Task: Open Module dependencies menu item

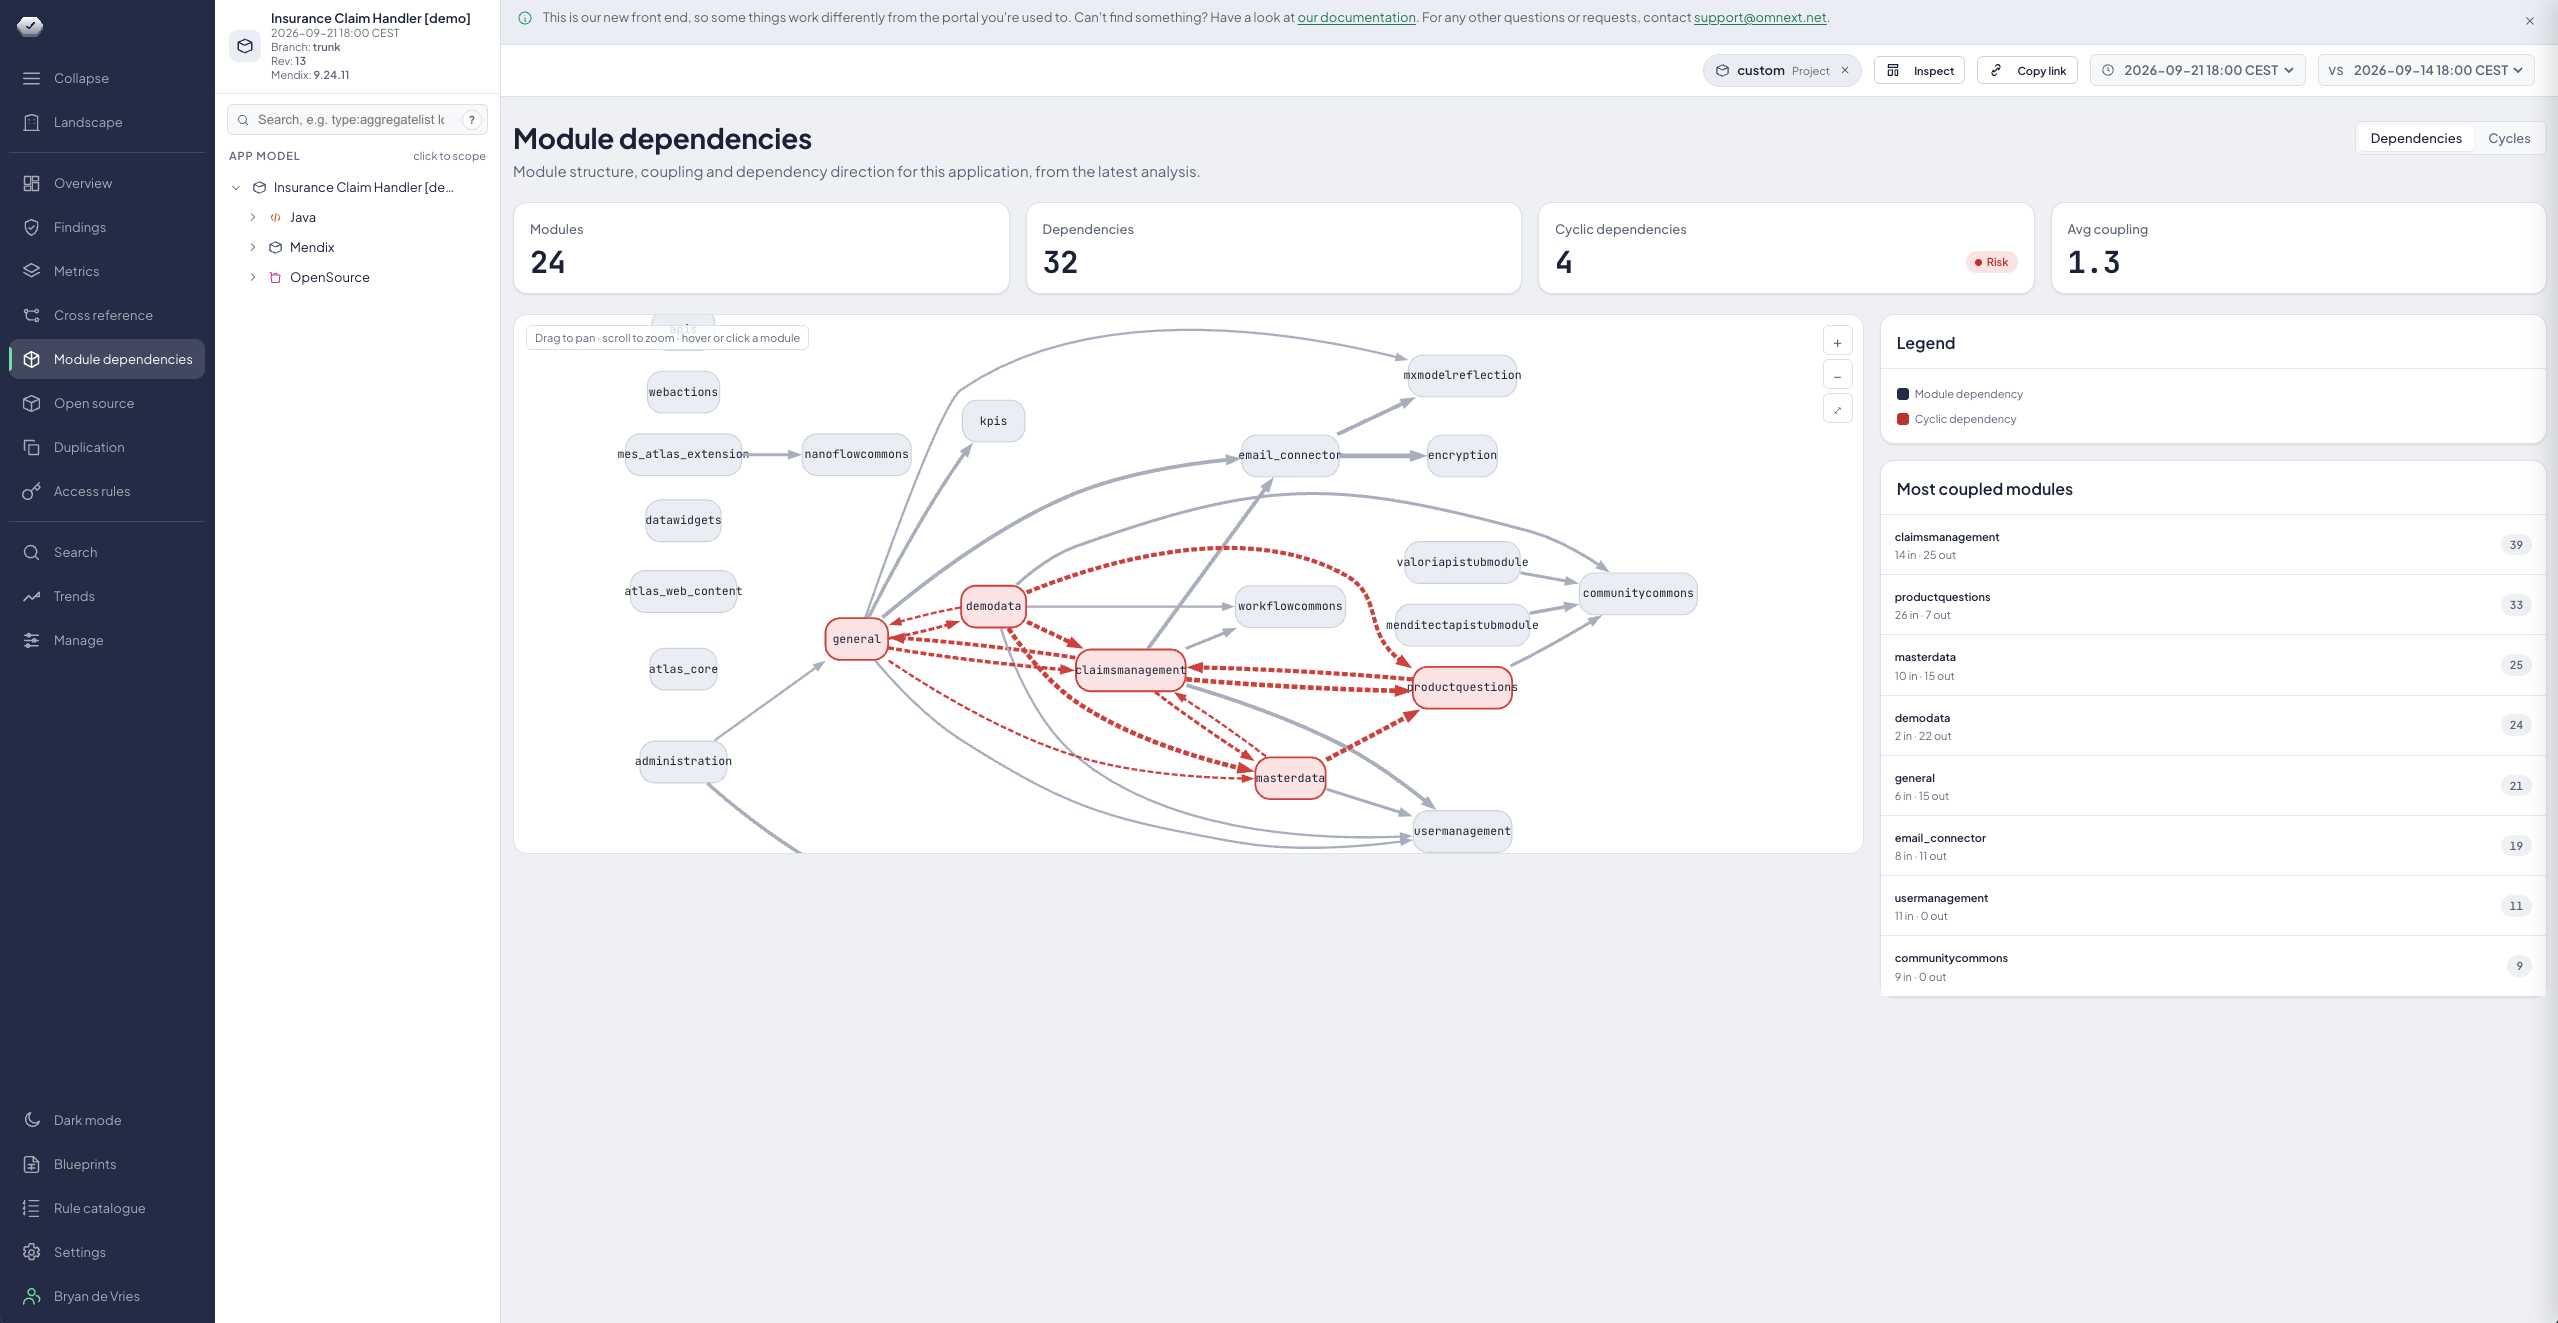Action: [107, 359]
